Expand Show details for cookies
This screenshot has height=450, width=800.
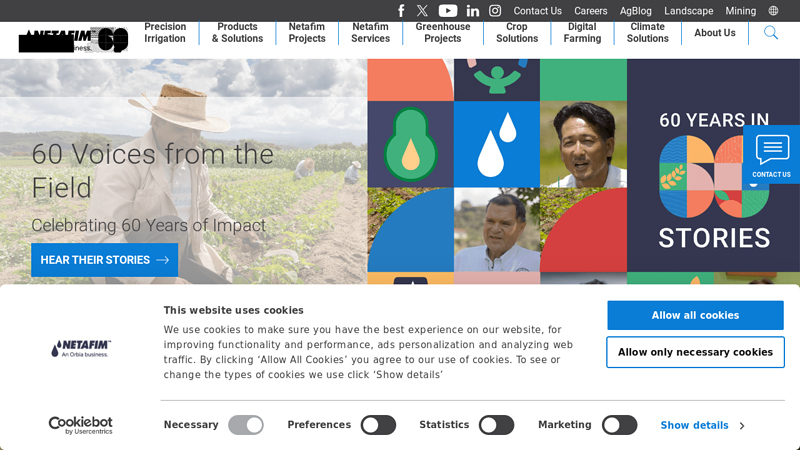point(702,426)
